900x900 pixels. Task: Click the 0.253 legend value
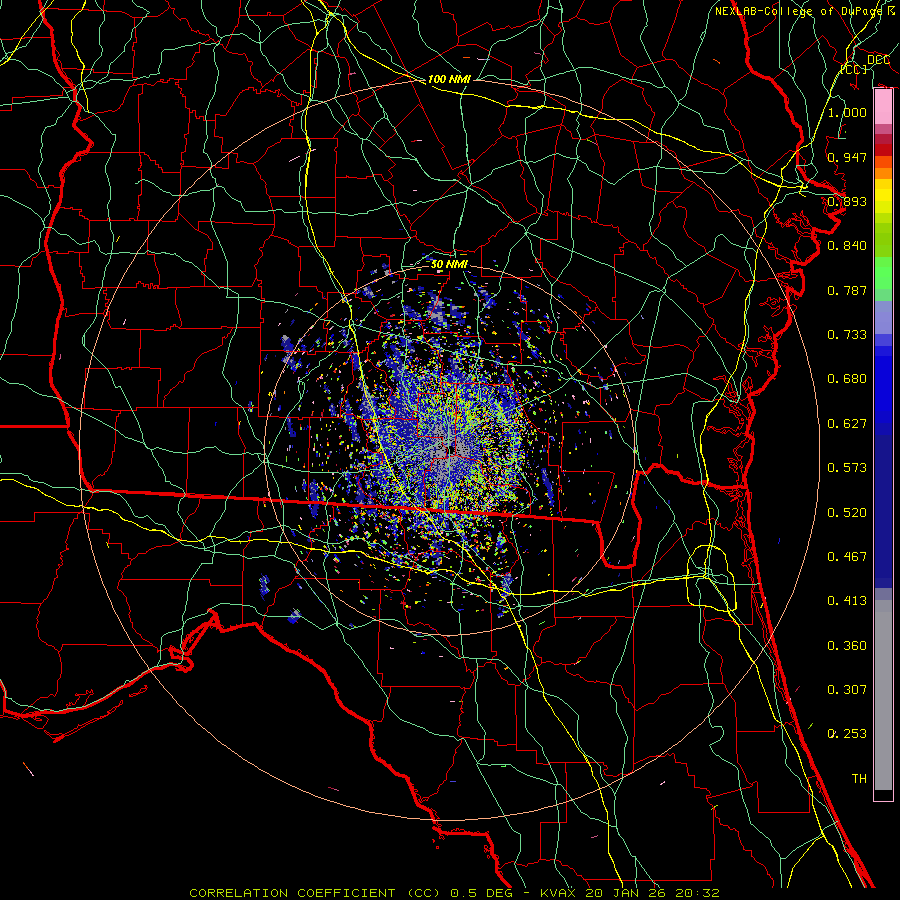[x=847, y=734]
